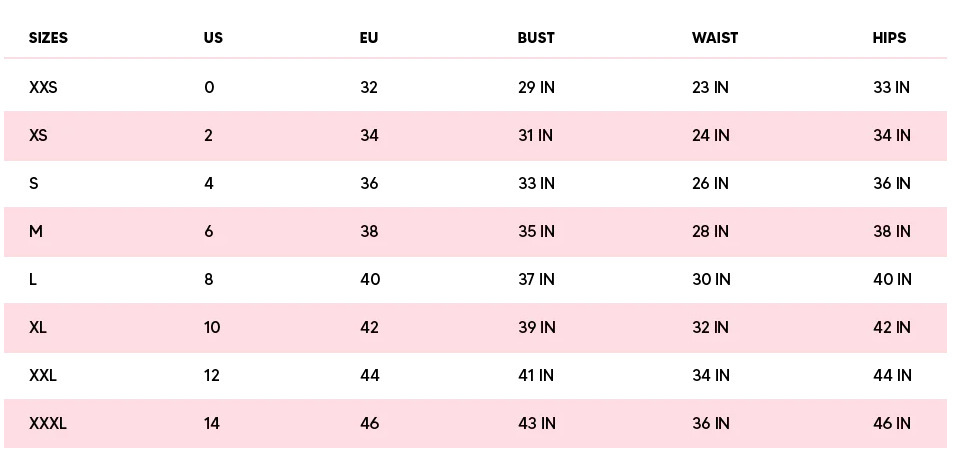This screenshot has height=457, width=953.
Task: Select the BUST column header
Action: (536, 38)
